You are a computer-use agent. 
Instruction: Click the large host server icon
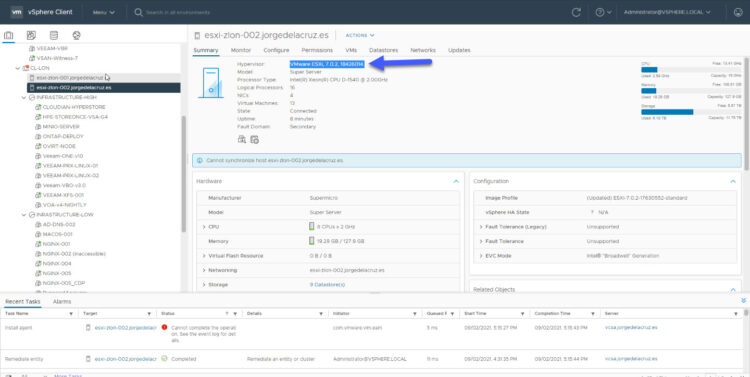tap(210, 83)
